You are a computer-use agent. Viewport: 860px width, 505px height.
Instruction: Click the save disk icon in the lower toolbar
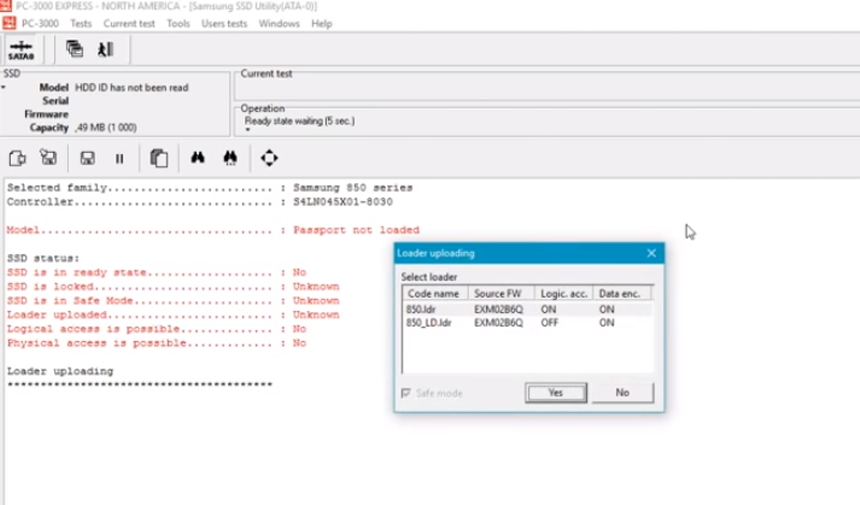coord(87,158)
